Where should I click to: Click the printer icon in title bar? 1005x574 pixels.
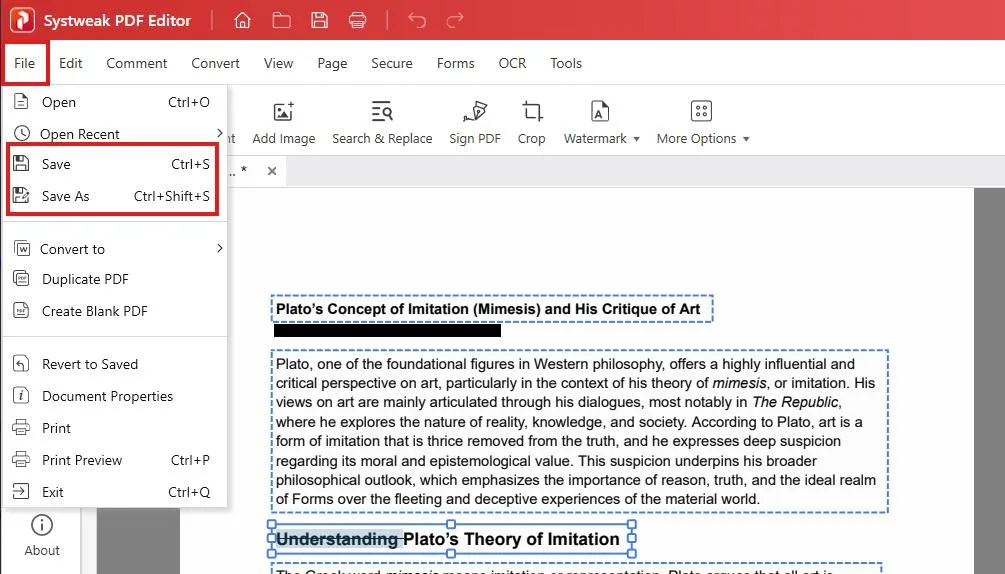(357, 20)
